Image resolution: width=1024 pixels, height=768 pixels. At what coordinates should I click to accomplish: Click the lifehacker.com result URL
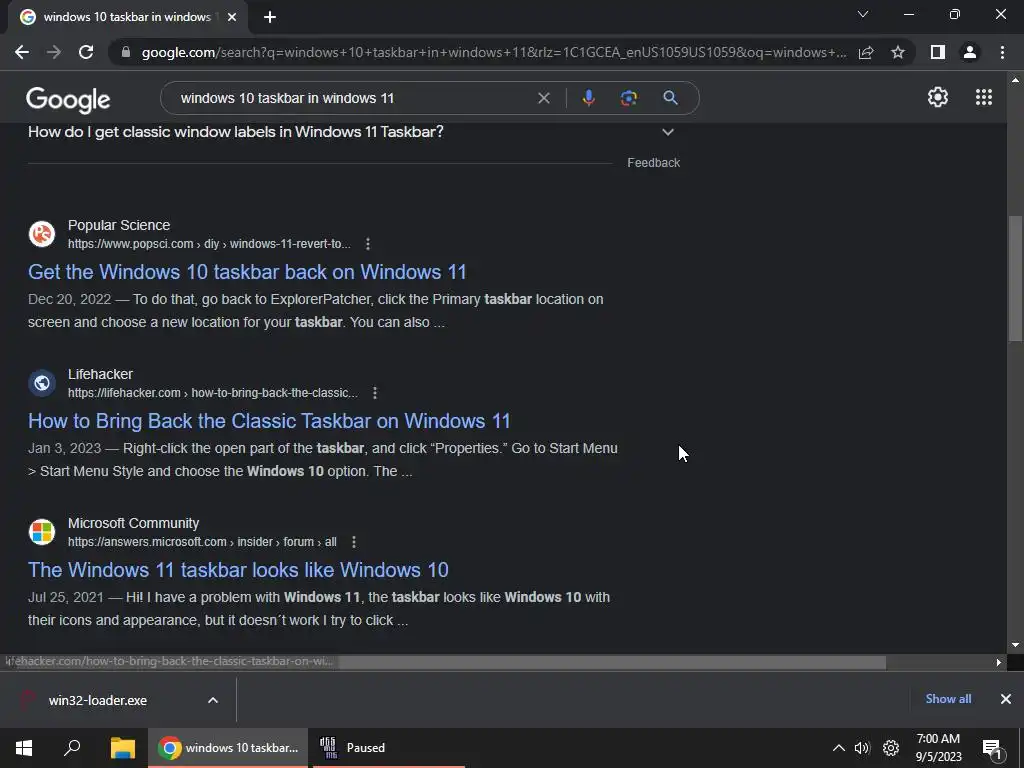coord(213,392)
